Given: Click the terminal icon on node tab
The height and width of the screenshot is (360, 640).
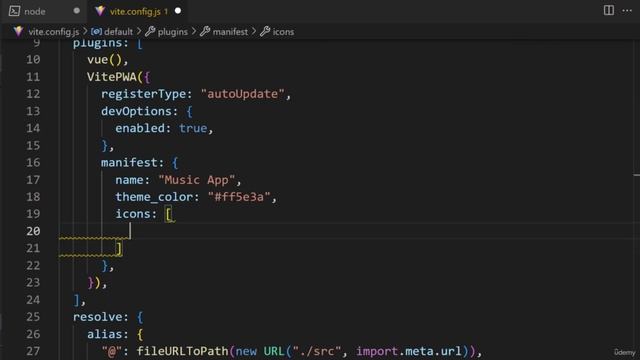Looking at the screenshot, I should [x=14, y=11].
